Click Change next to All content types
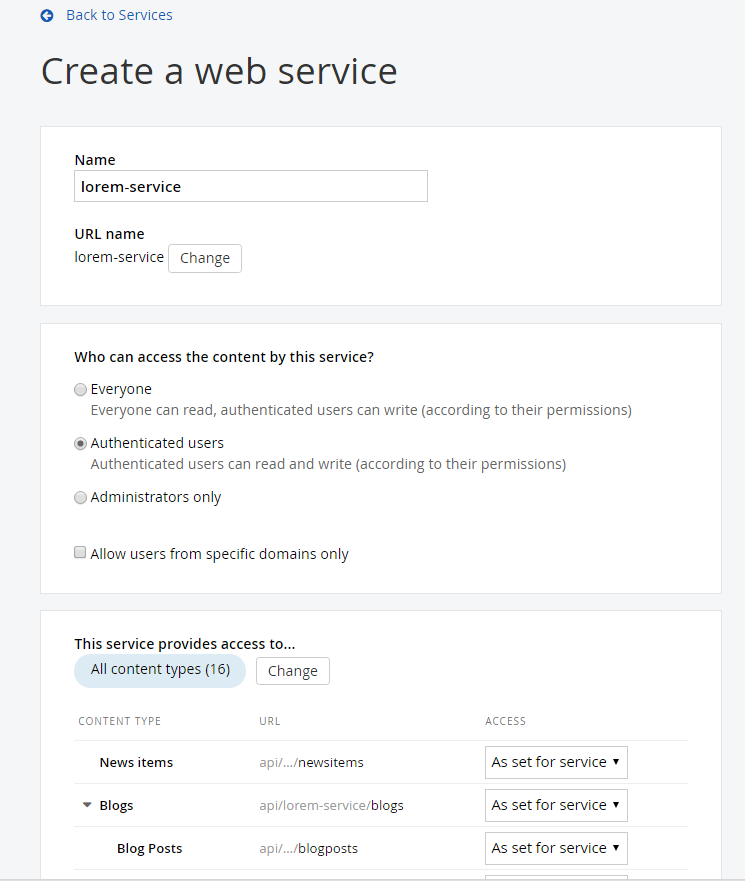The width and height of the screenshot is (745, 881). pos(292,671)
